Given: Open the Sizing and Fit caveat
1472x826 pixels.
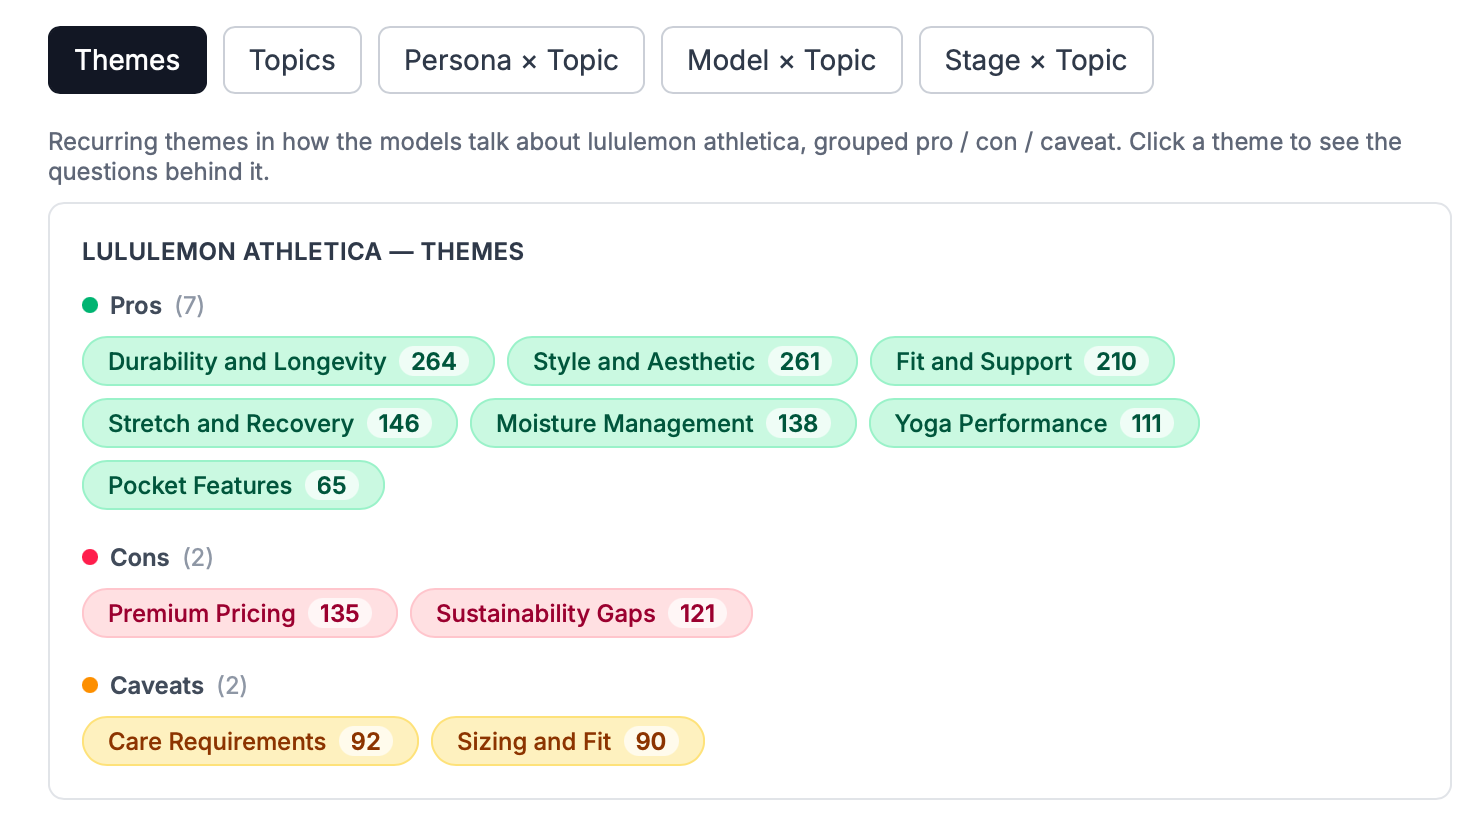Looking at the screenshot, I should 568,741.
